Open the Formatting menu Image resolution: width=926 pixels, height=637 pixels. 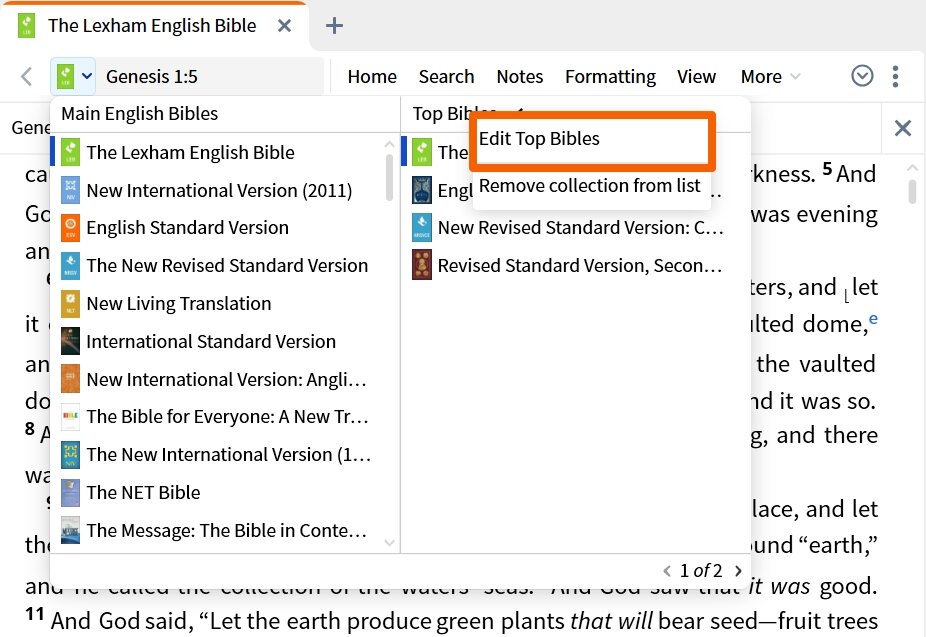610,77
